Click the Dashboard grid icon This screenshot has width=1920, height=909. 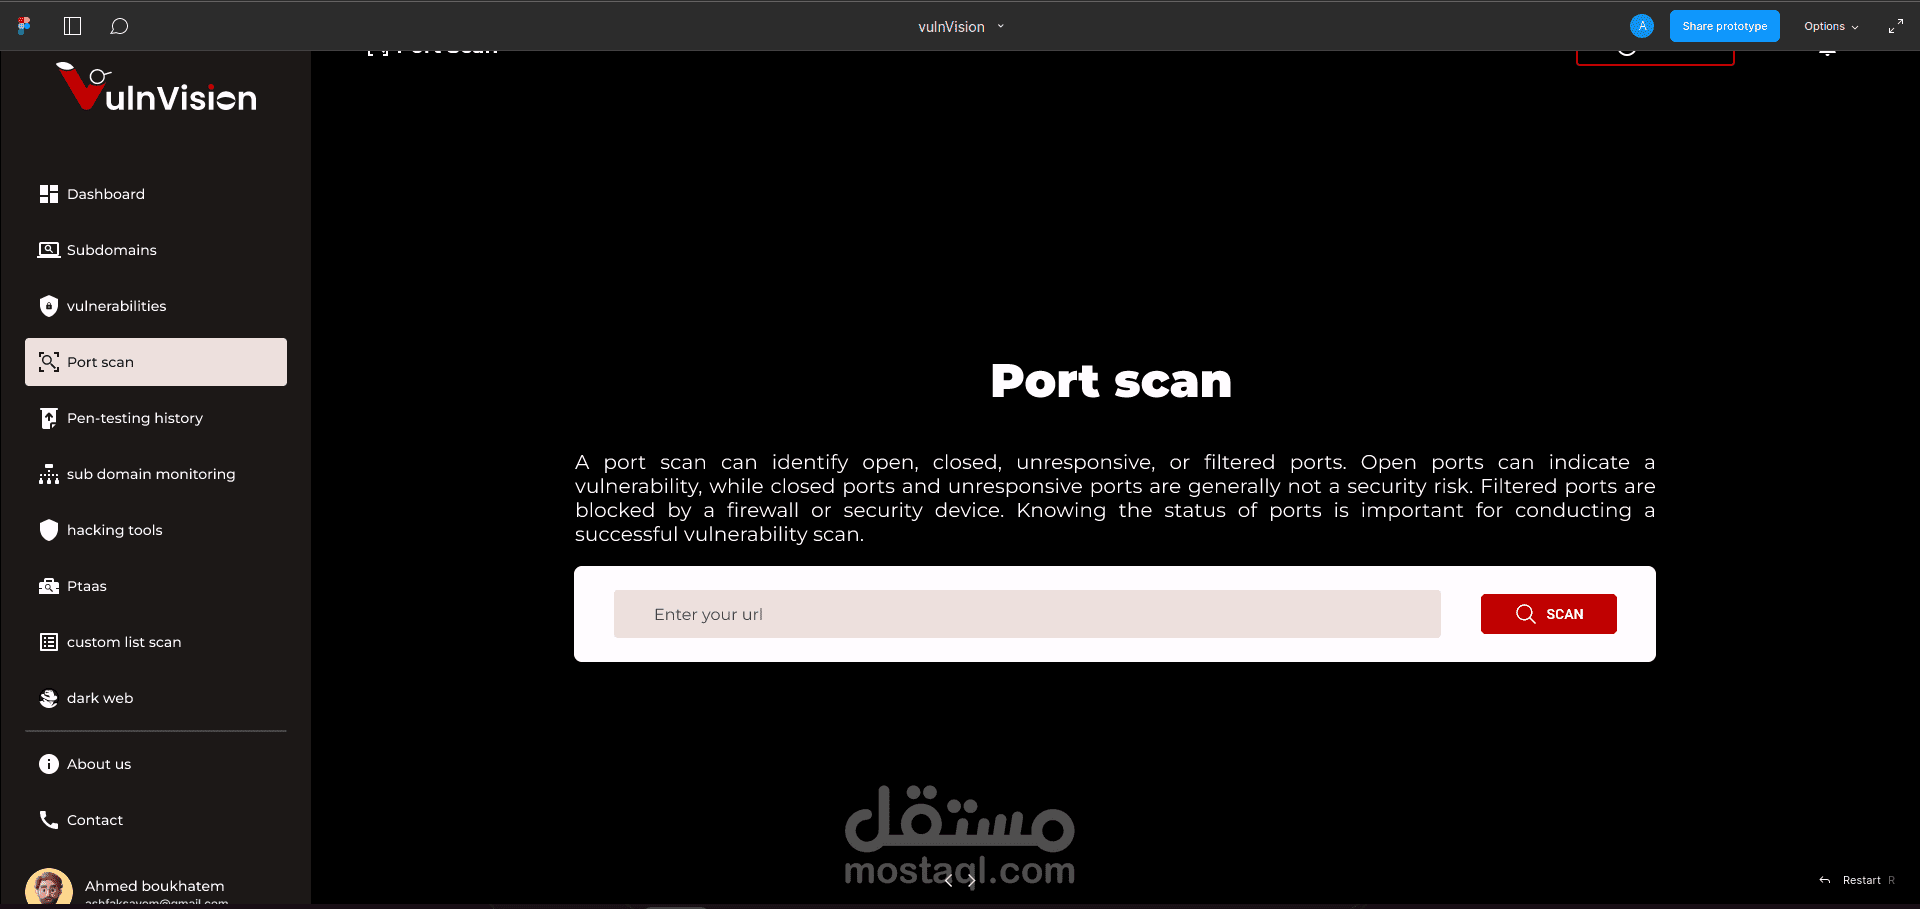[49, 194]
